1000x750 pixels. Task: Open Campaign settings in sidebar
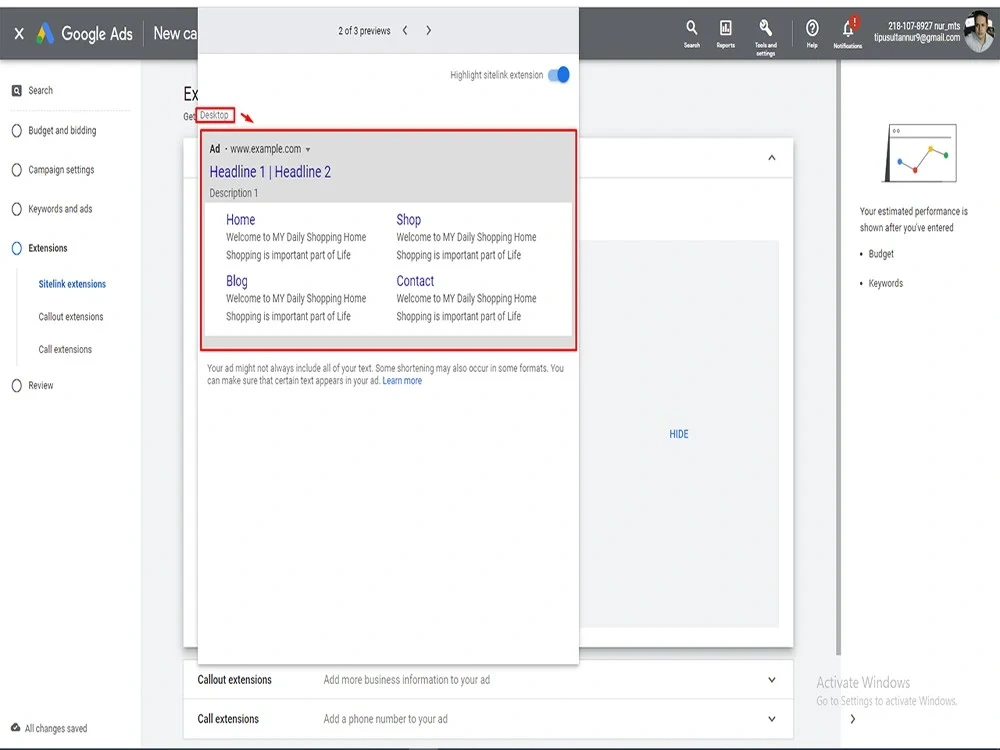[61, 170]
